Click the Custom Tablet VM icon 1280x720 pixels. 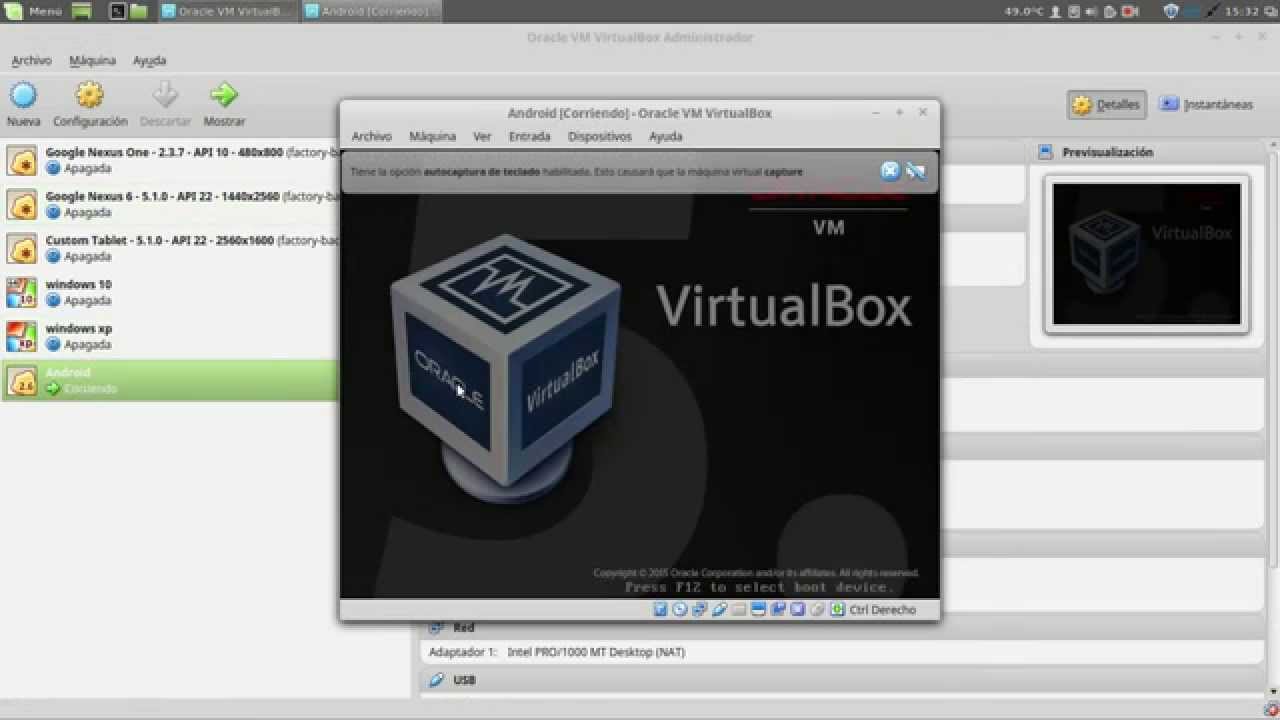[x=22, y=248]
